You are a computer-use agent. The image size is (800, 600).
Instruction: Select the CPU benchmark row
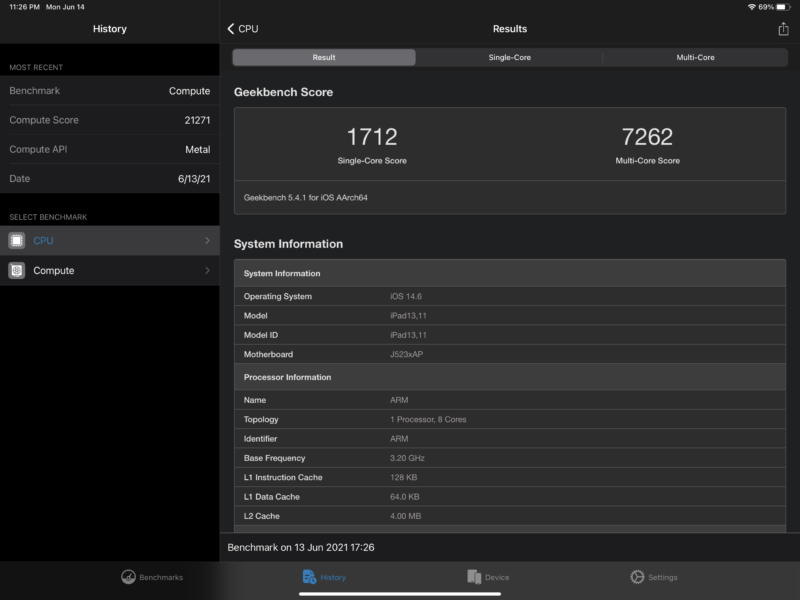click(110, 240)
